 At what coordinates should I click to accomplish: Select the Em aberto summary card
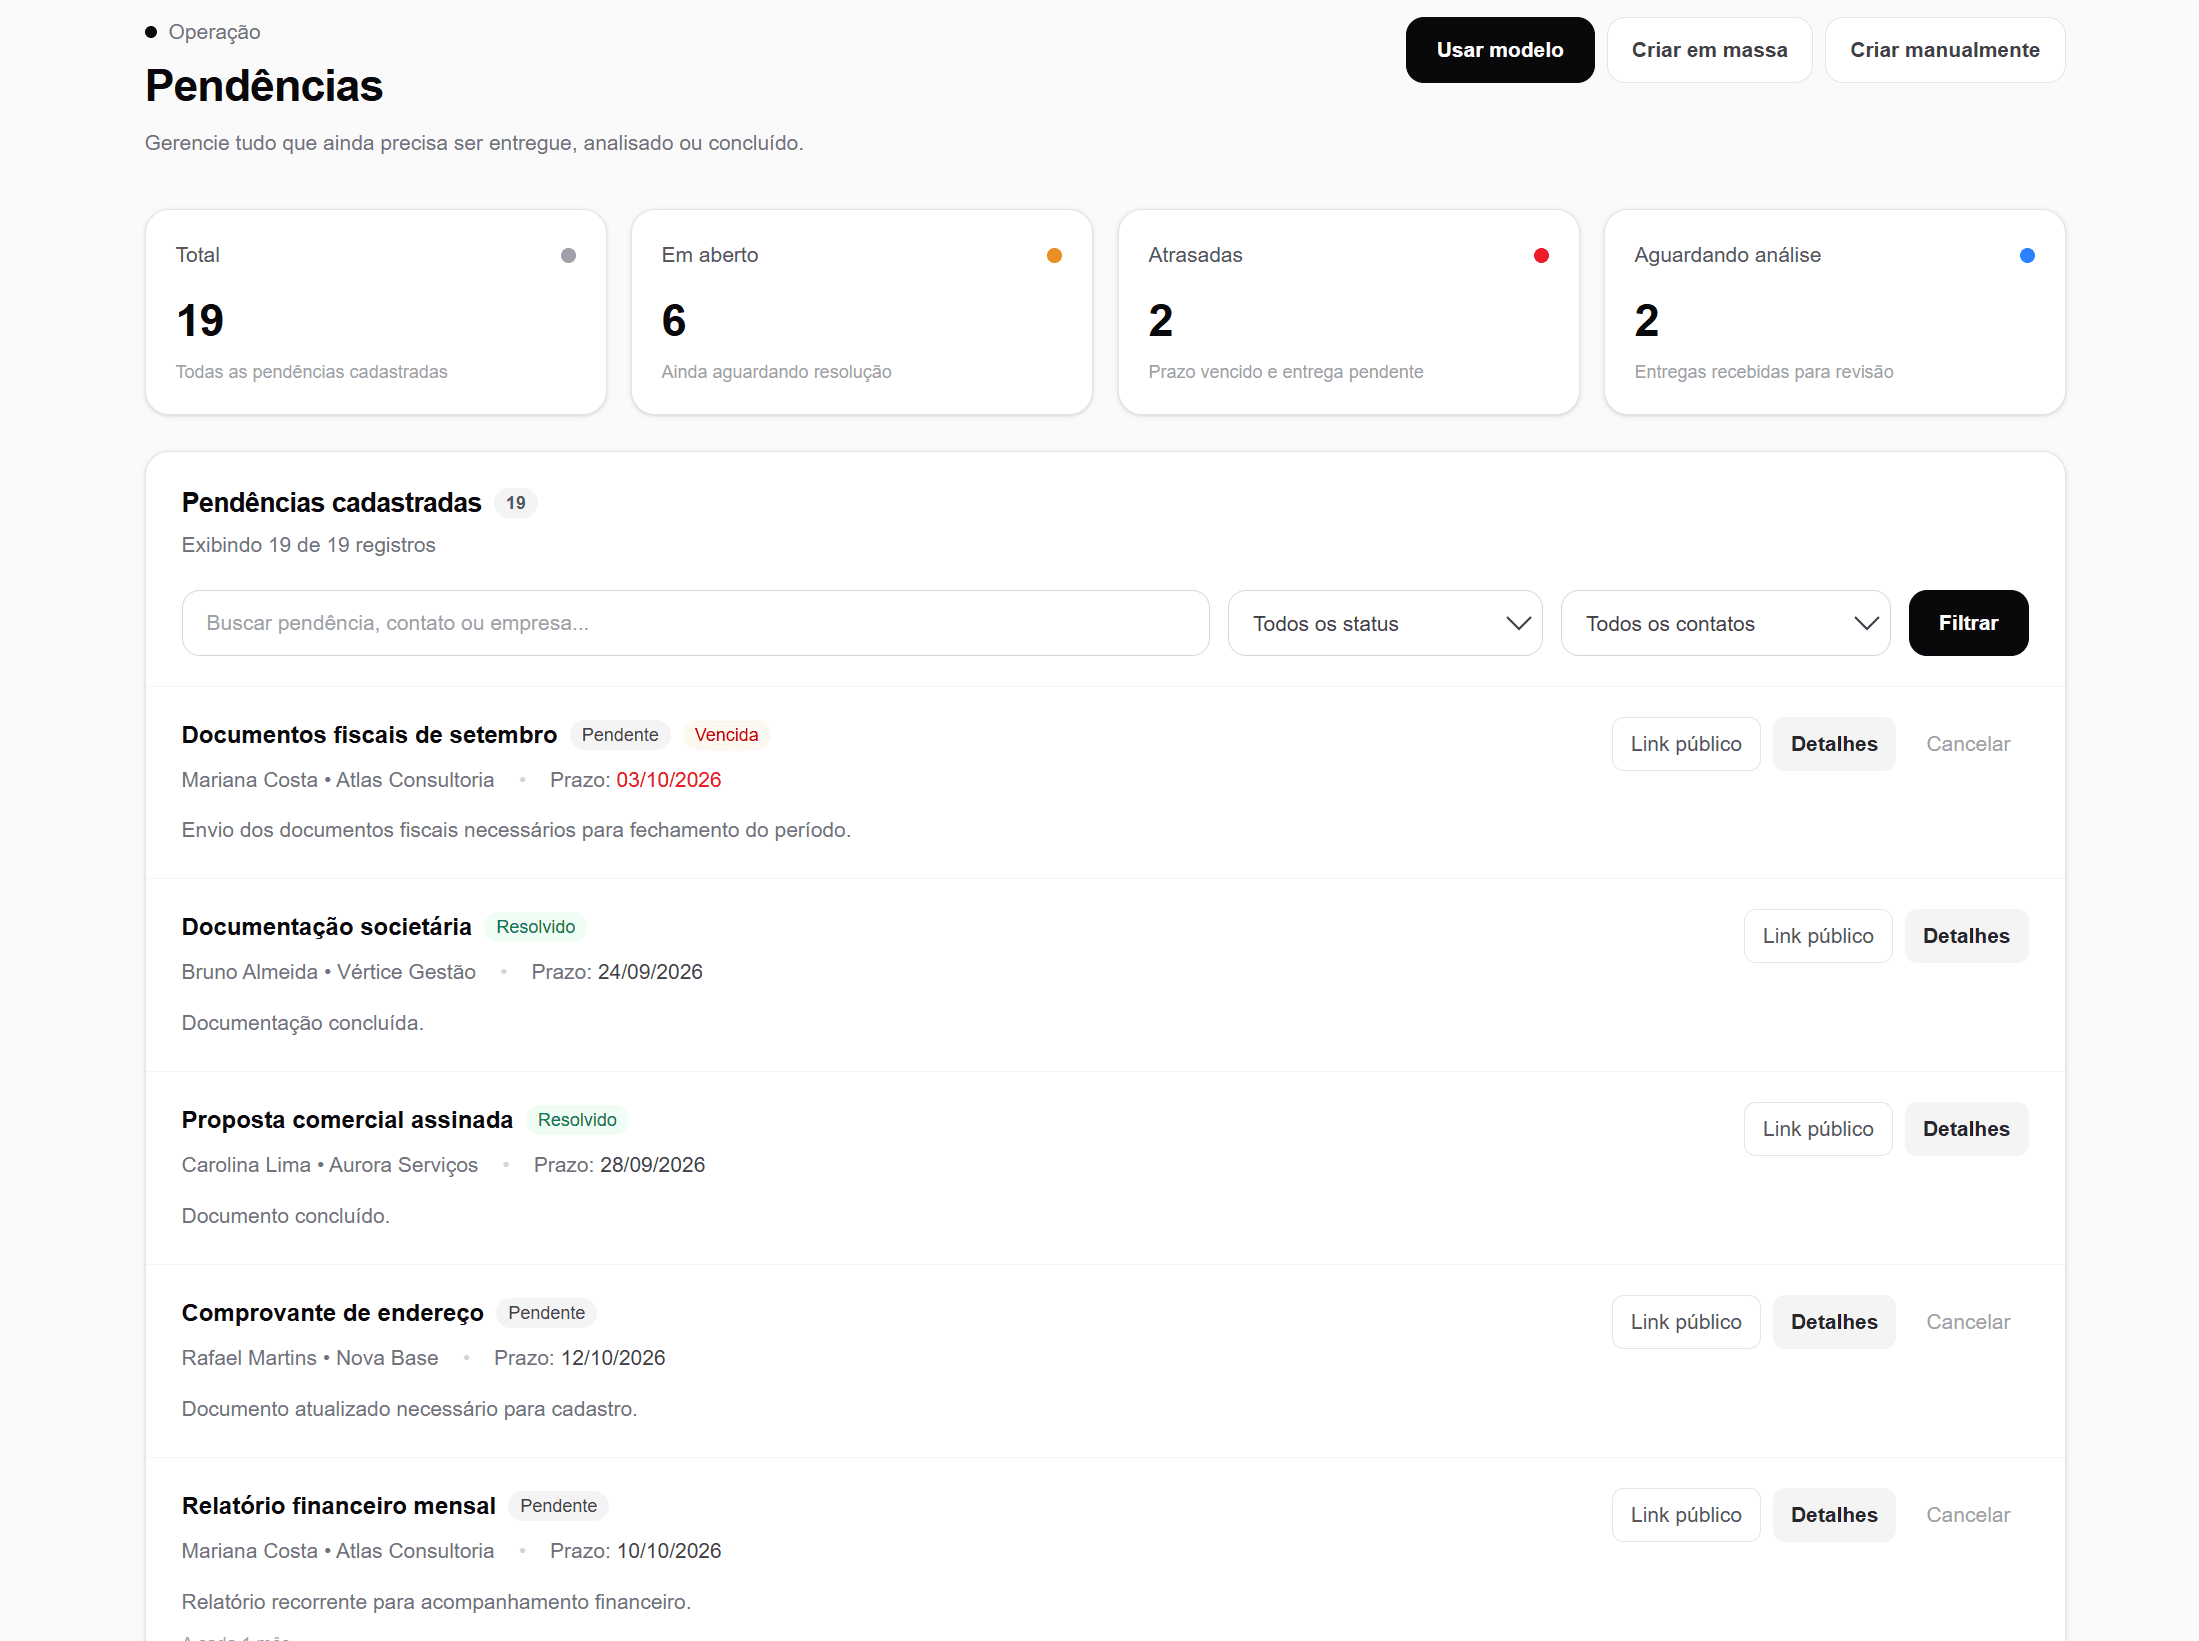[x=862, y=312]
